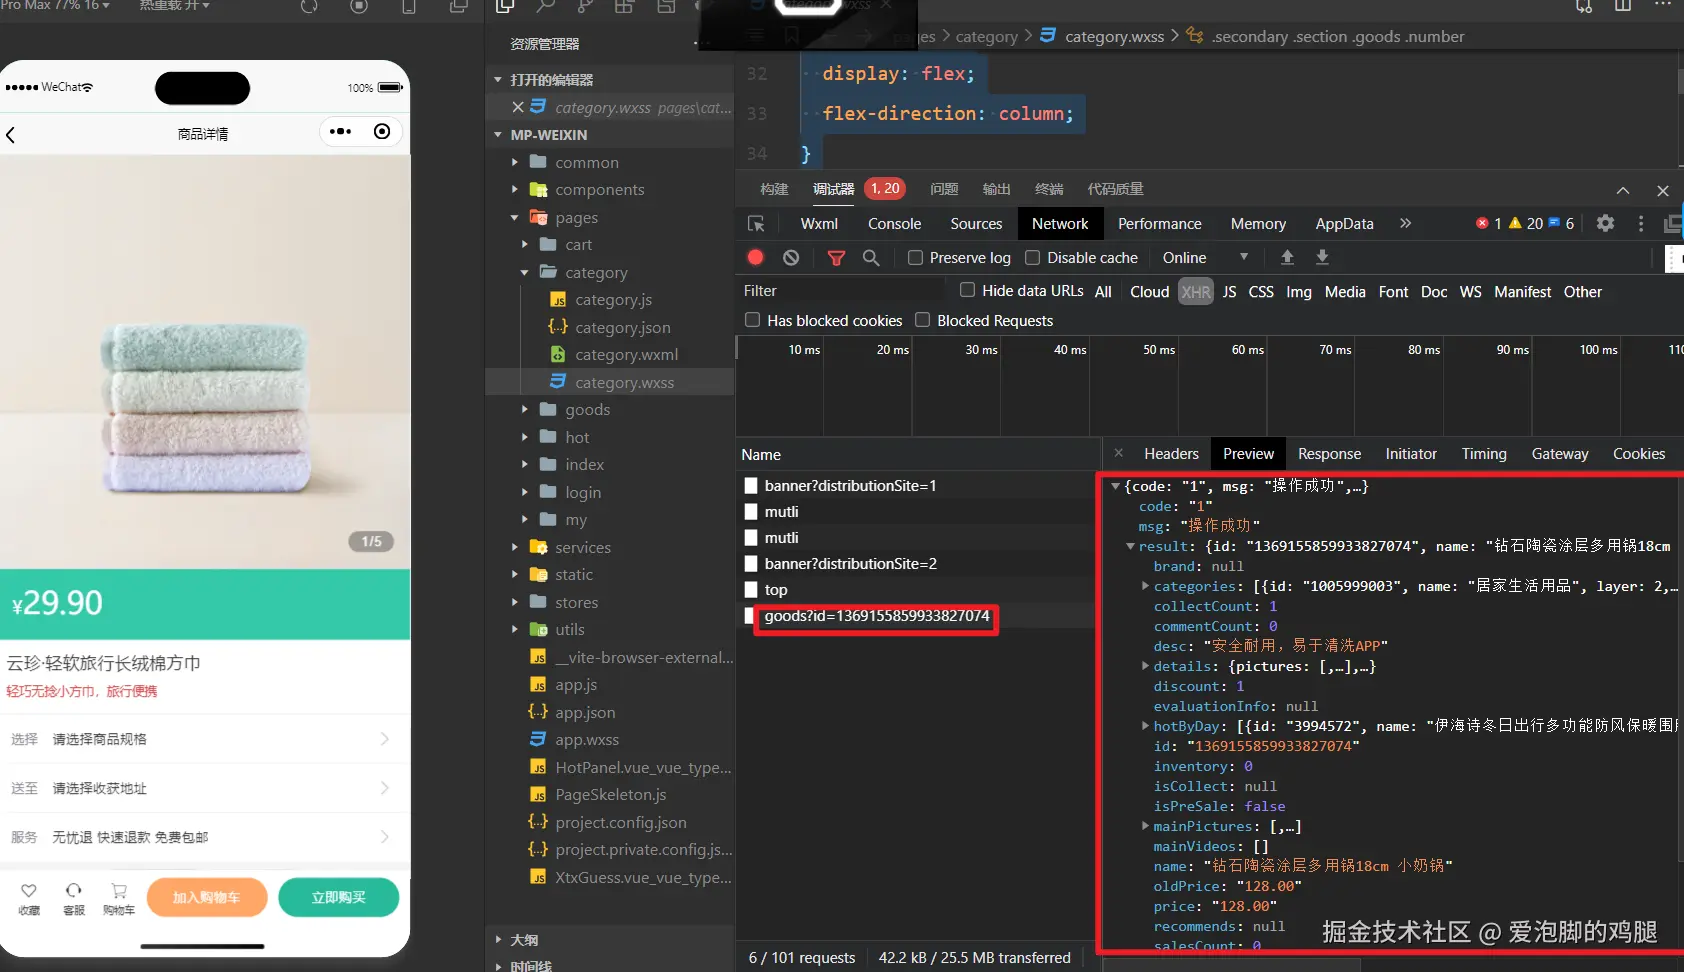Click the capsule close circle button

382,132
